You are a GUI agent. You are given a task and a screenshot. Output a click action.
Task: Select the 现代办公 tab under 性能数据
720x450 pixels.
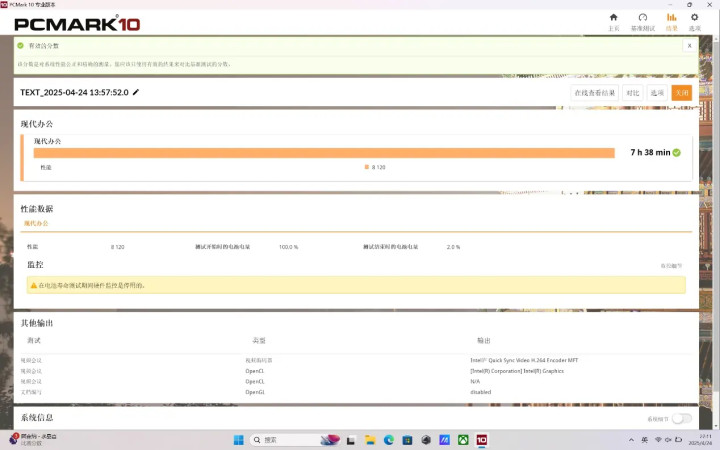pos(36,223)
